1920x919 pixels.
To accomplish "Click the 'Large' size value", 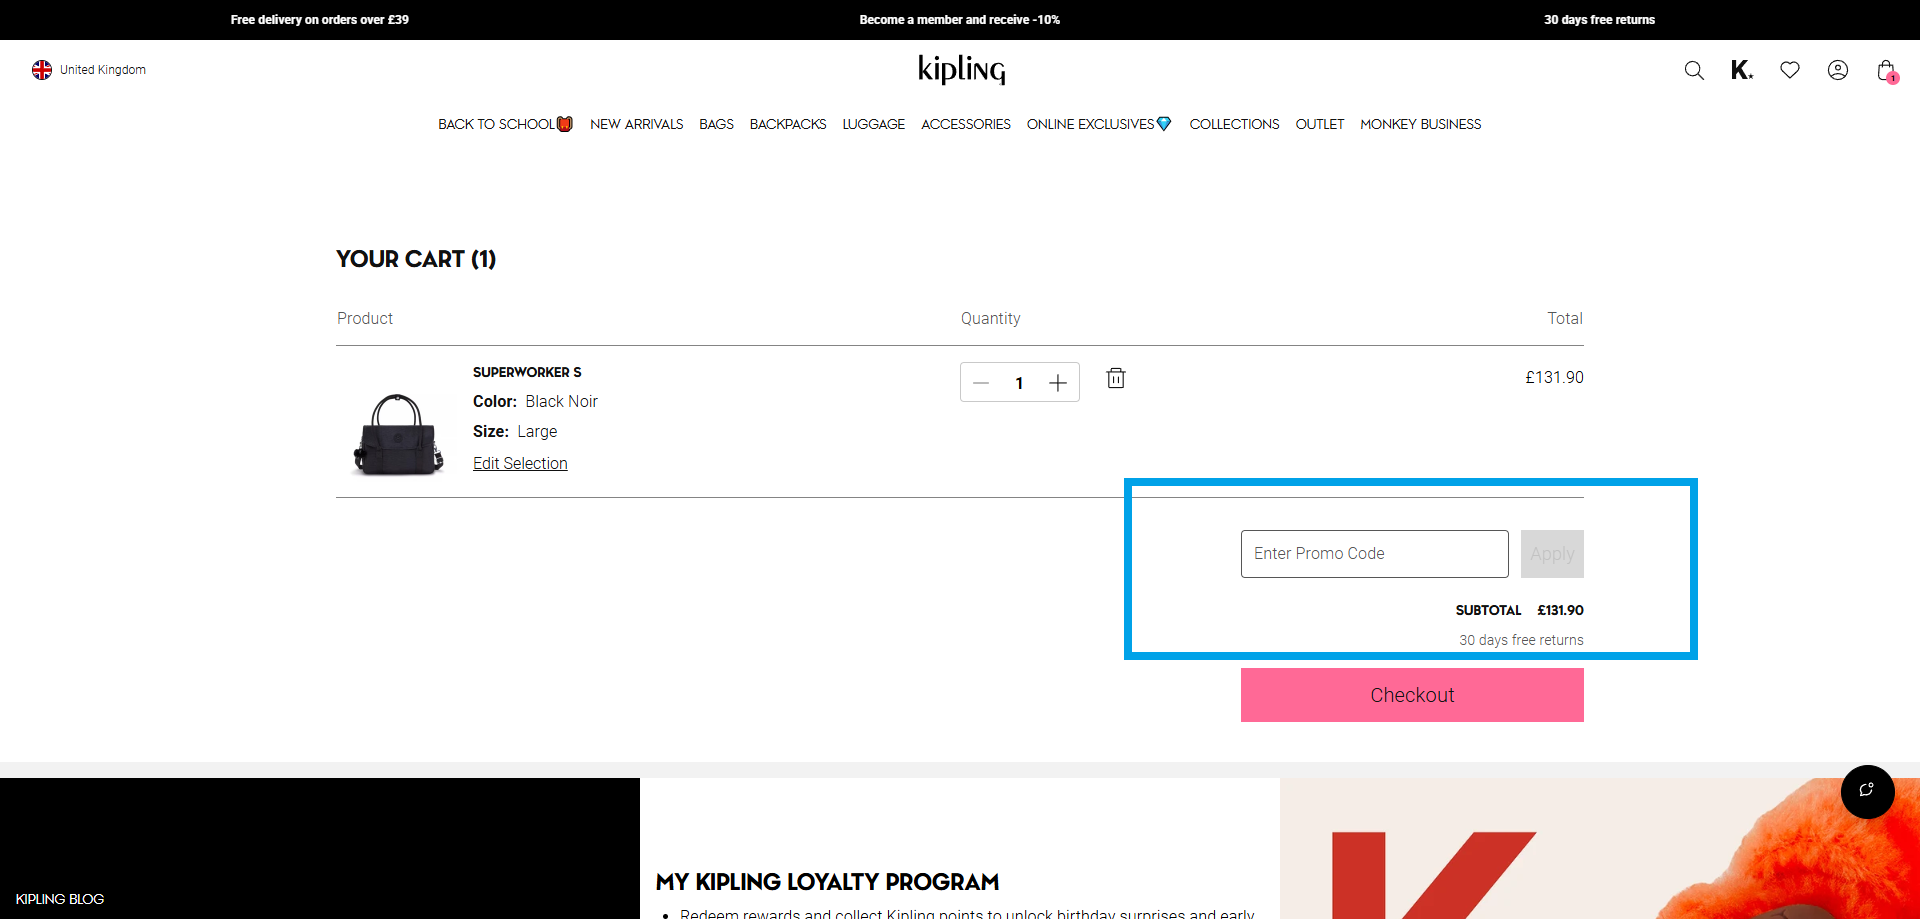I will click(537, 431).
